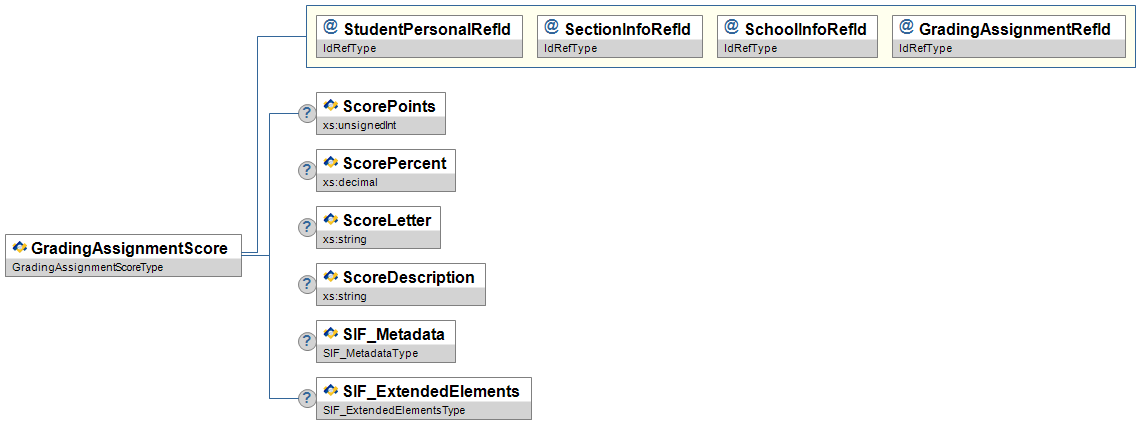The image size is (1140, 424).
Task: Open the GradingAssignmentScoreType type label
Action: [87, 267]
